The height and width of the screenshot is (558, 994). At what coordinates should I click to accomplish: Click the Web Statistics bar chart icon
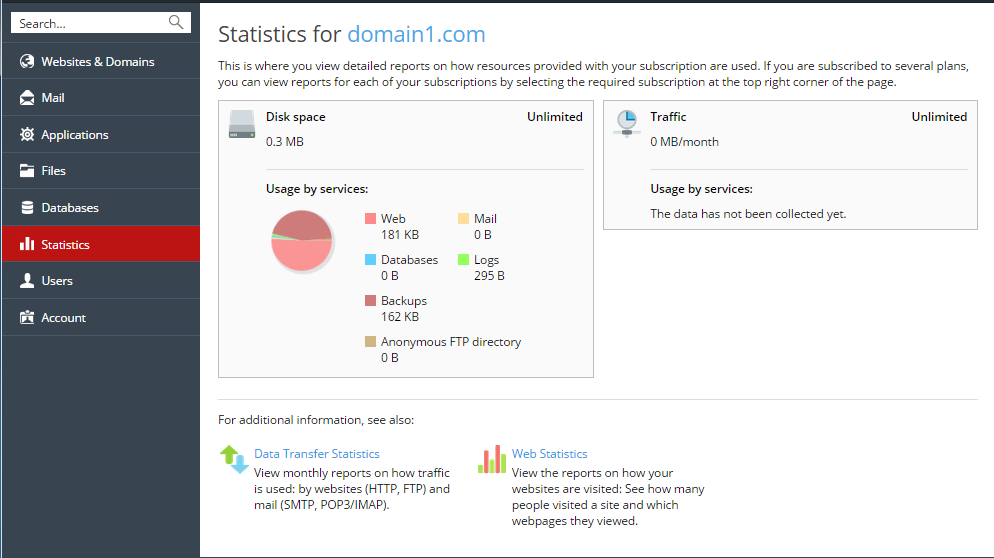coord(492,460)
